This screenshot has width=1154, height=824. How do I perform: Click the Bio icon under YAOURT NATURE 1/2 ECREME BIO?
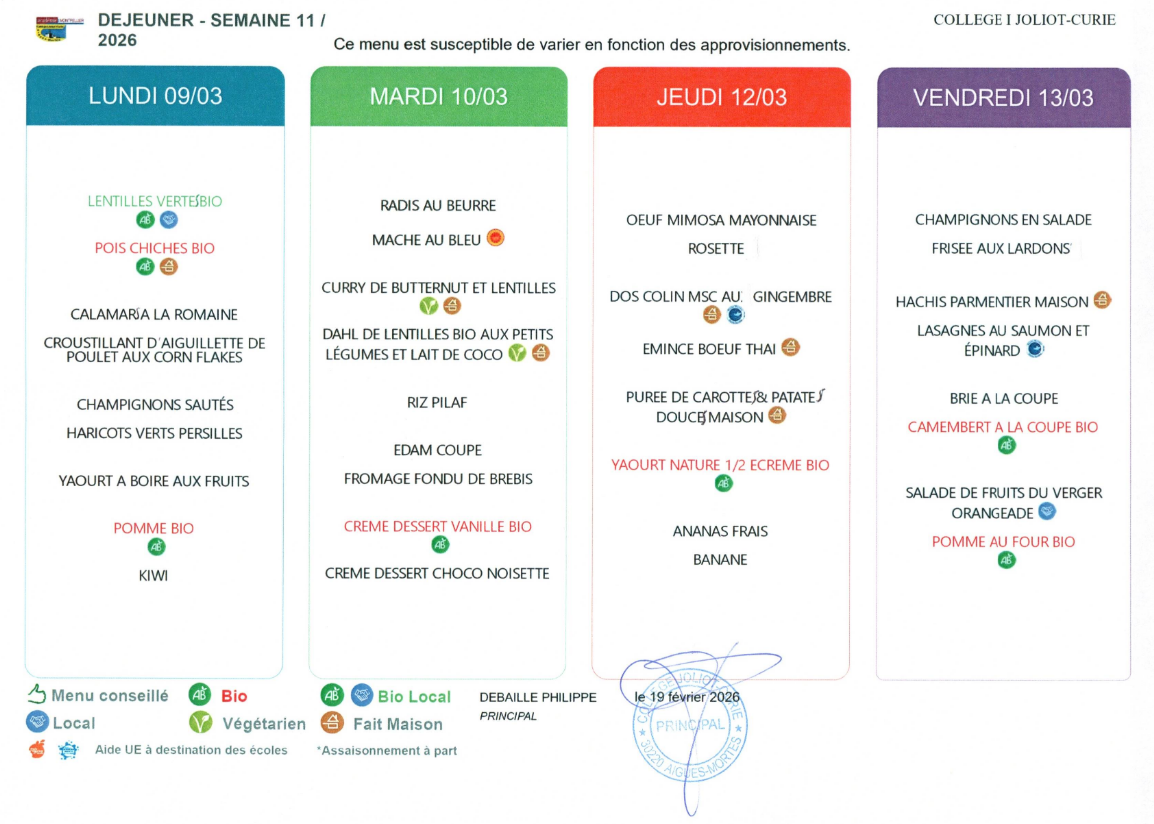723,484
